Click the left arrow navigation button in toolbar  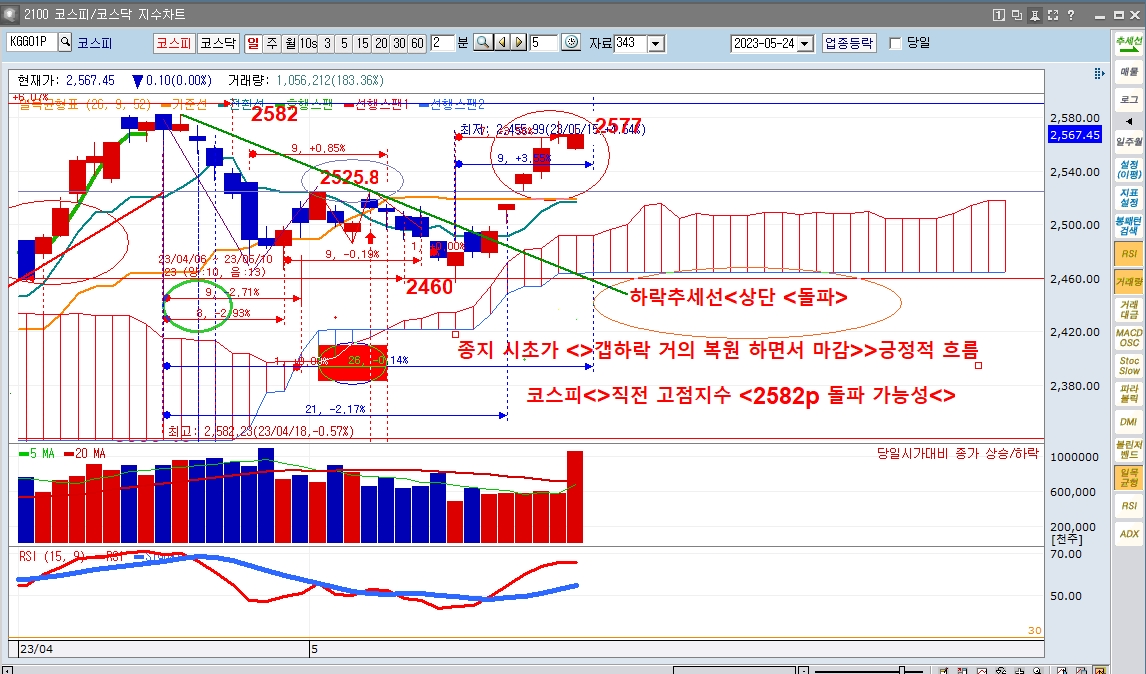coord(501,43)
